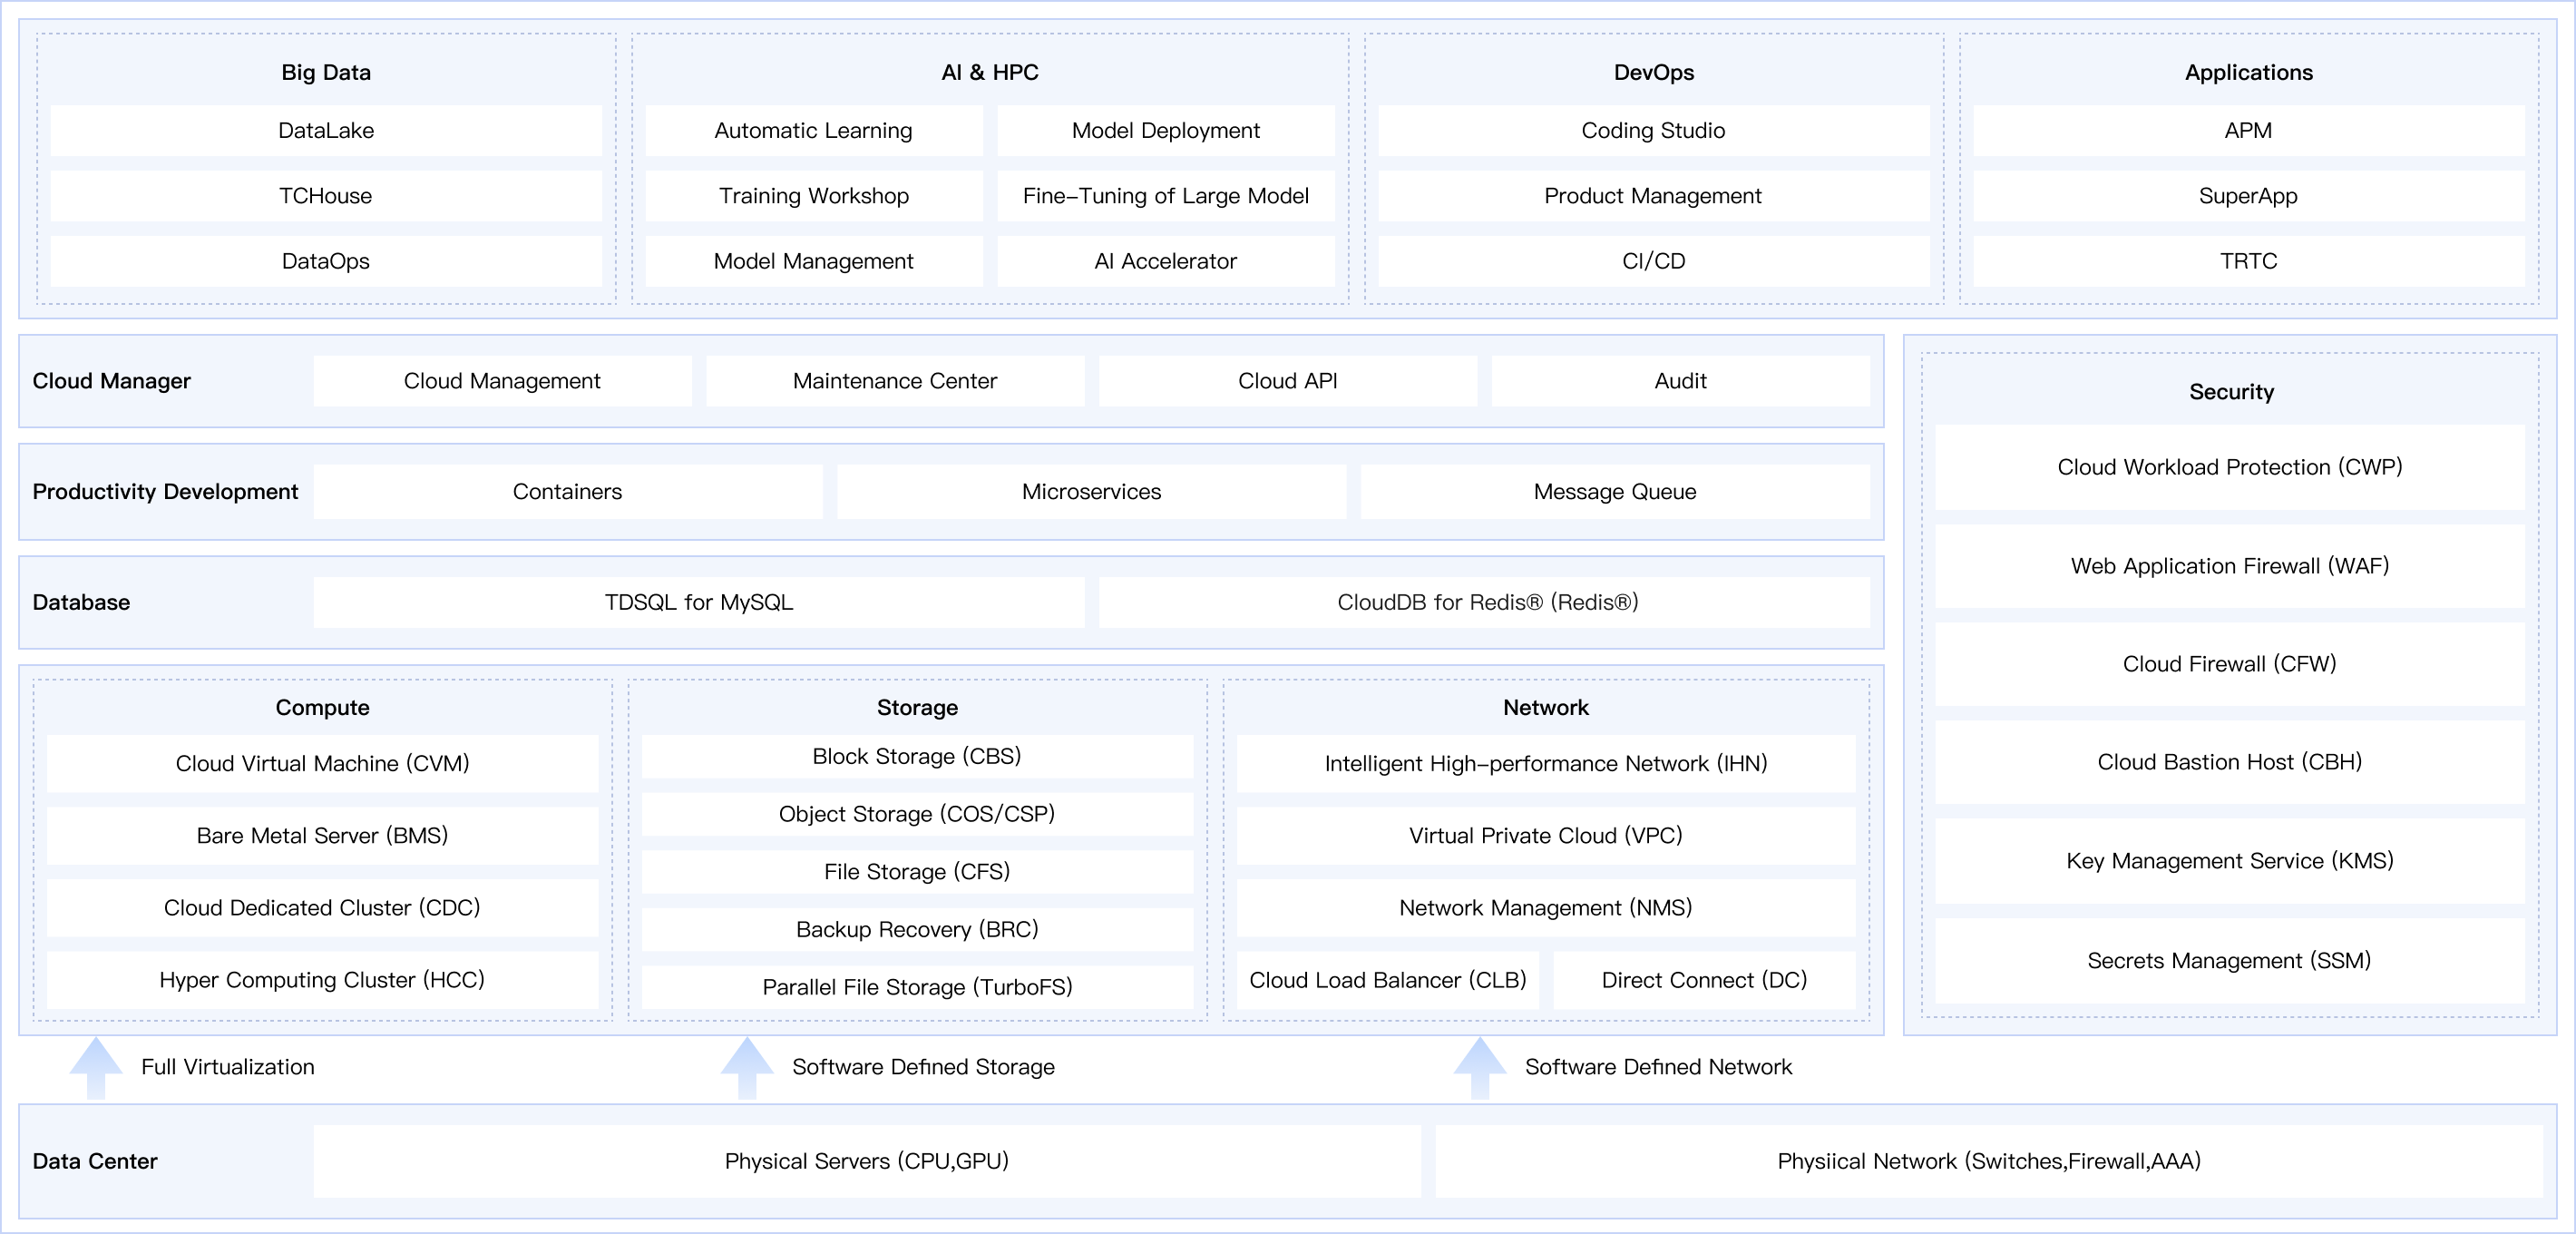Select the AI & HPC heading
This screenshot has height=1234, width=2576.
click(990, 72)
